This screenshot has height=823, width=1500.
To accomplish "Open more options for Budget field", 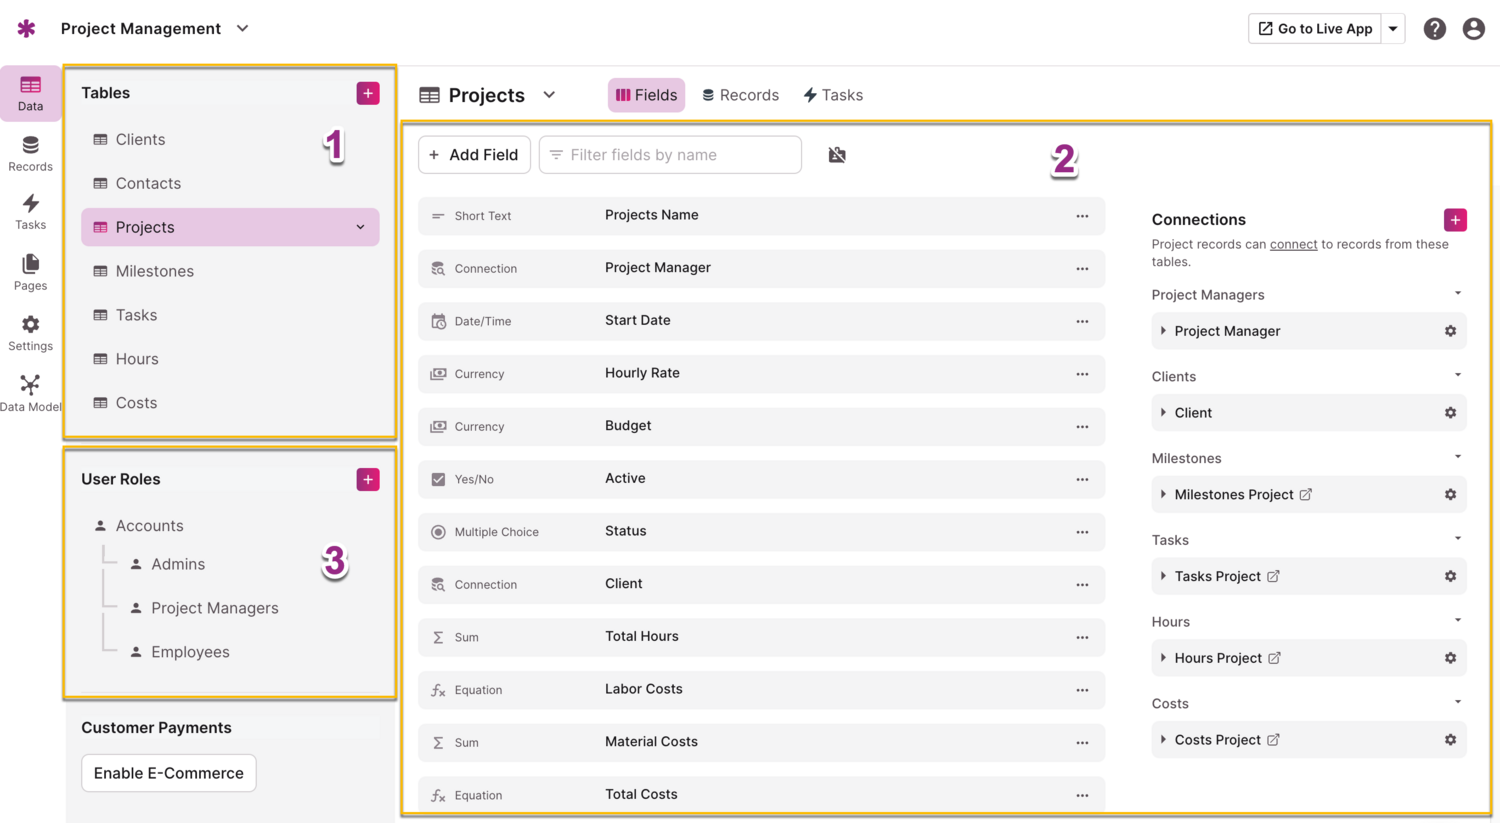I will (x=1082, y=427).
